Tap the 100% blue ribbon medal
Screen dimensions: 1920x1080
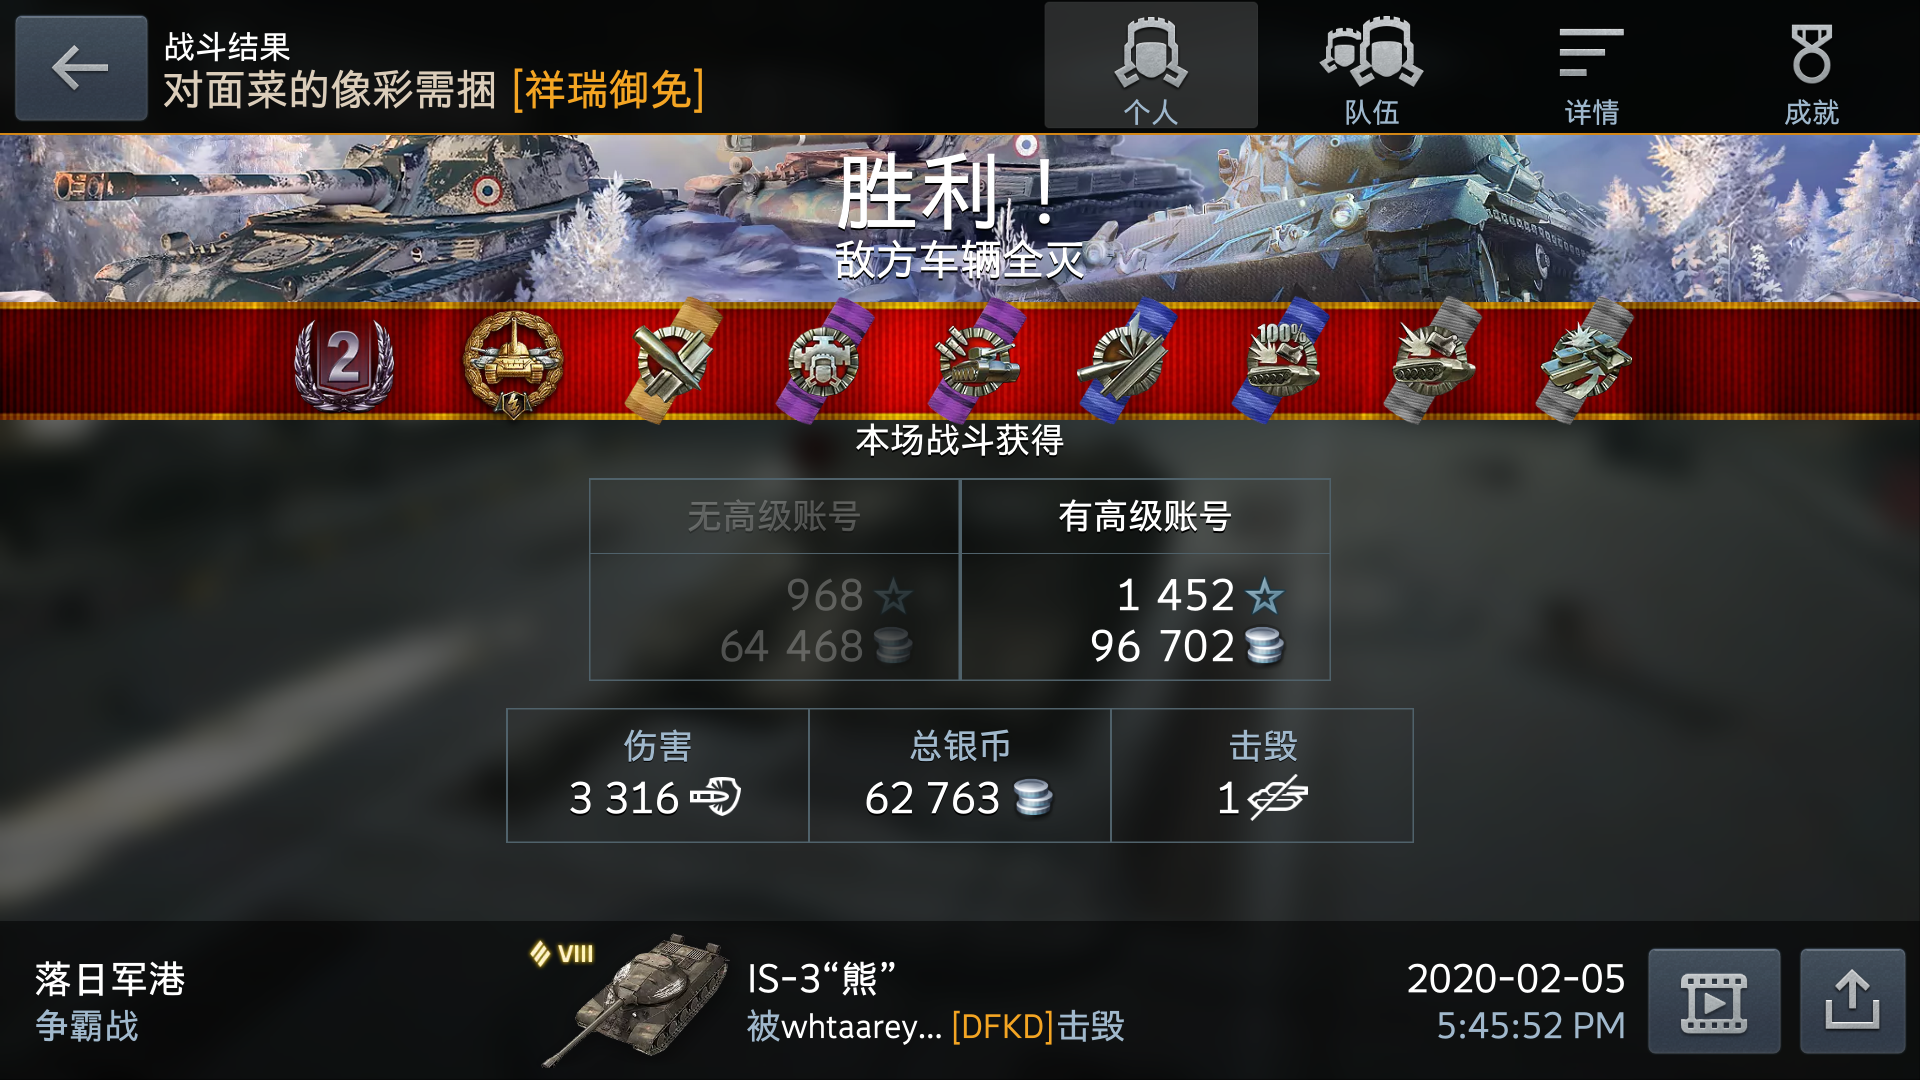[1281, 360]
